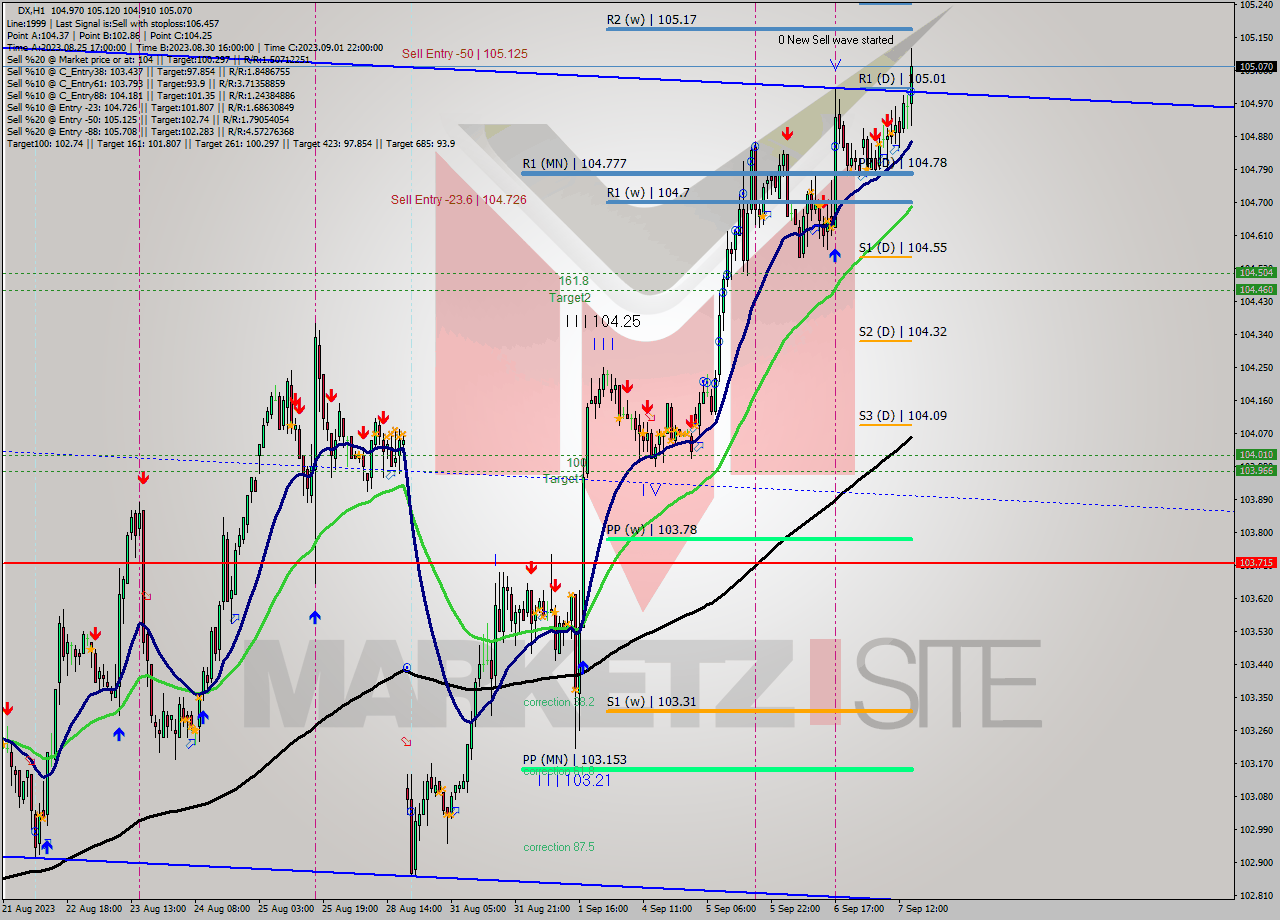Select the 'Target100: 102.74' targets line
Image resolution: width=1280 pixels, height=920 pixels.
tap(230, 143)
